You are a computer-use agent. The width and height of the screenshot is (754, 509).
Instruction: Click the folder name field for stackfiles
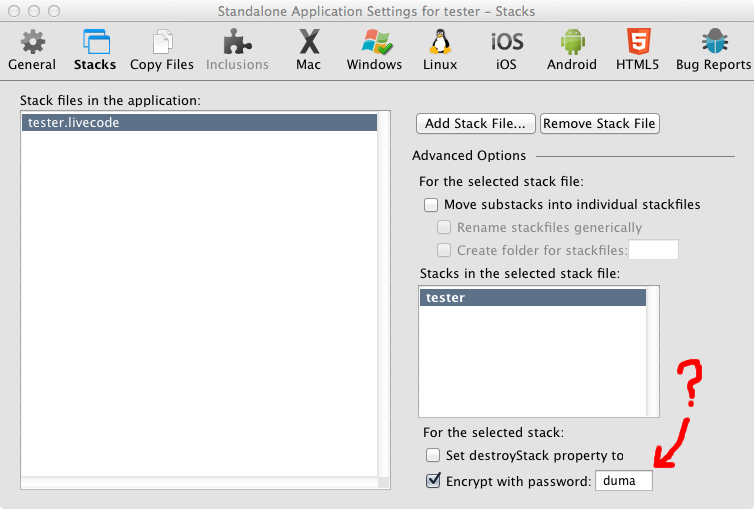pyautogui.click(x=653, y=249)
